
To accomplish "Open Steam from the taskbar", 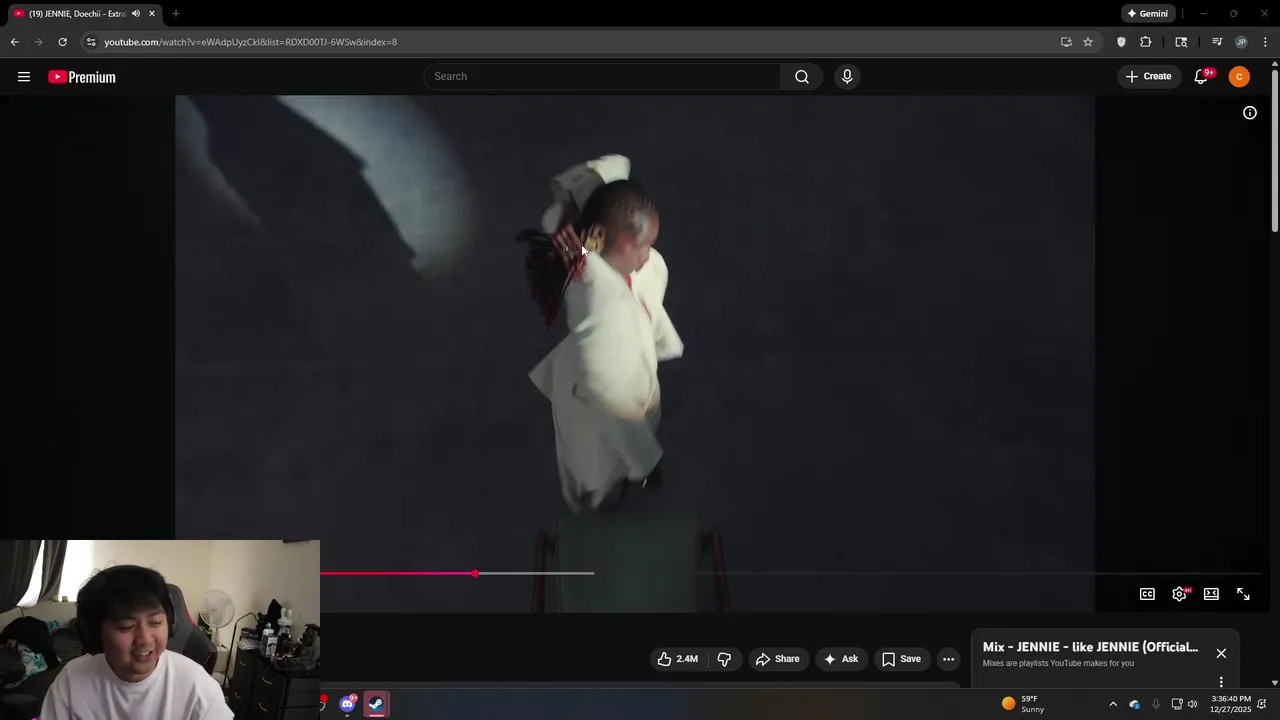I will click(376, 704).
